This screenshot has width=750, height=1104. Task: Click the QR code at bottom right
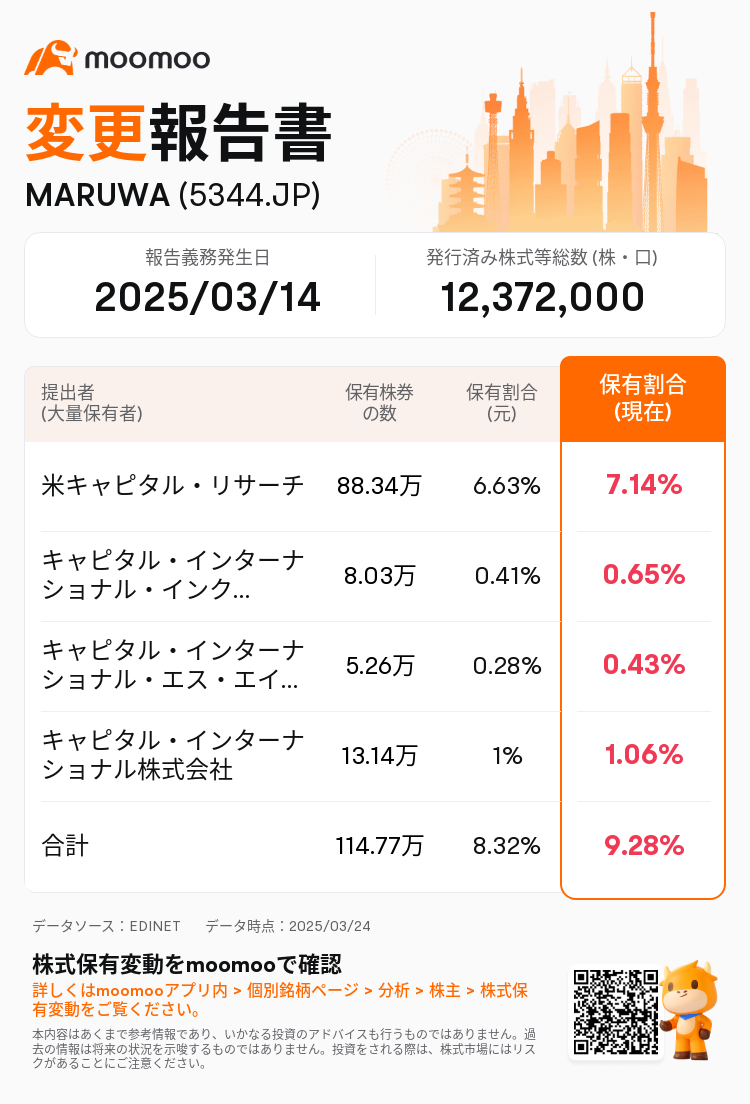(x=615, y=1012)
